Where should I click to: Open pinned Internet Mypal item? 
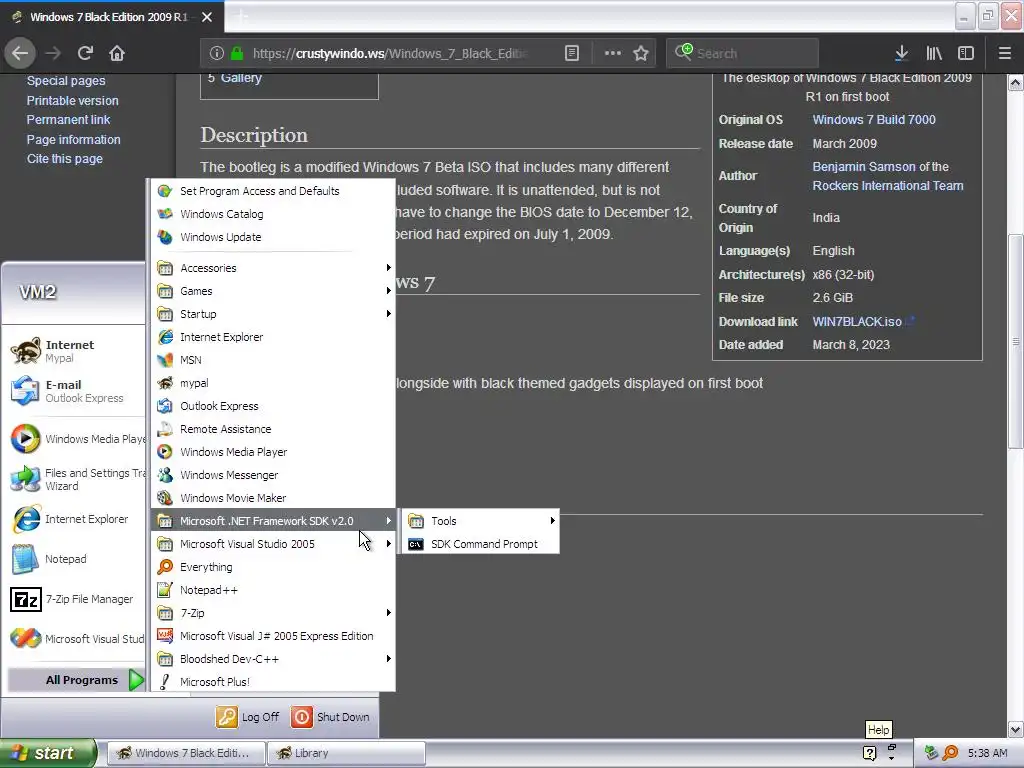[x=76, y=351]
